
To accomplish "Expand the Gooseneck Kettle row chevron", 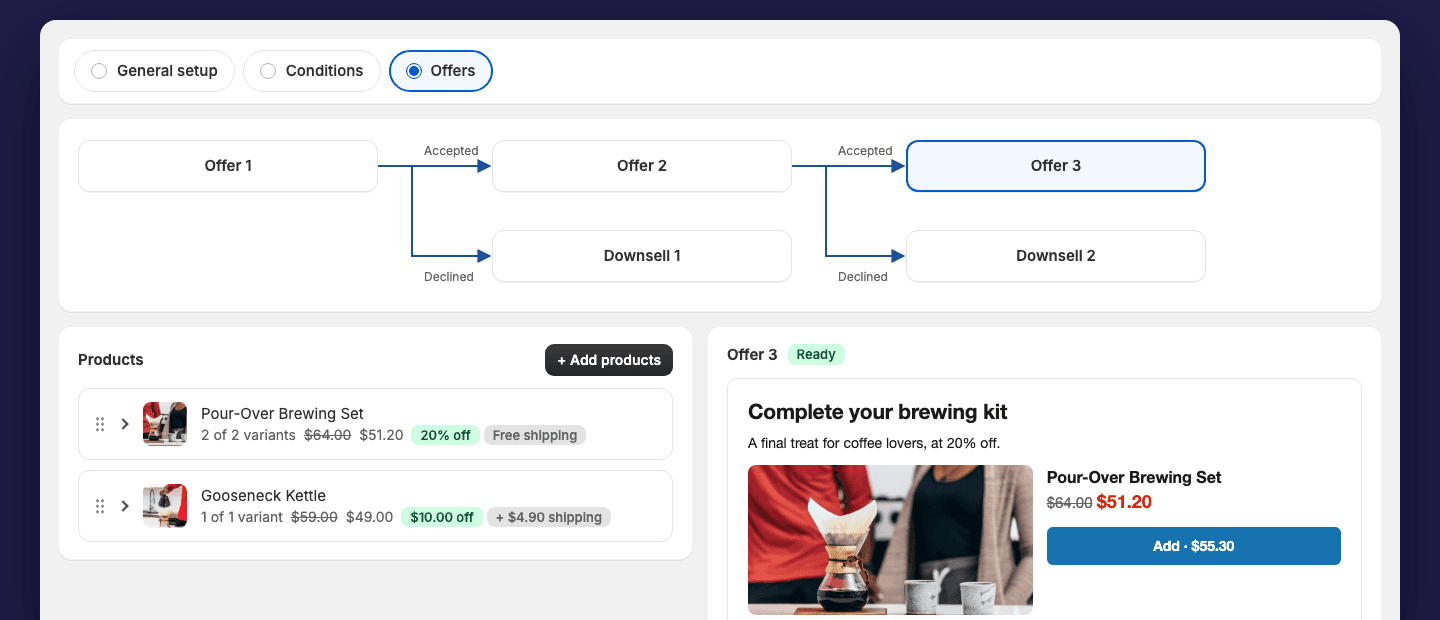I will tap(125, 506).
